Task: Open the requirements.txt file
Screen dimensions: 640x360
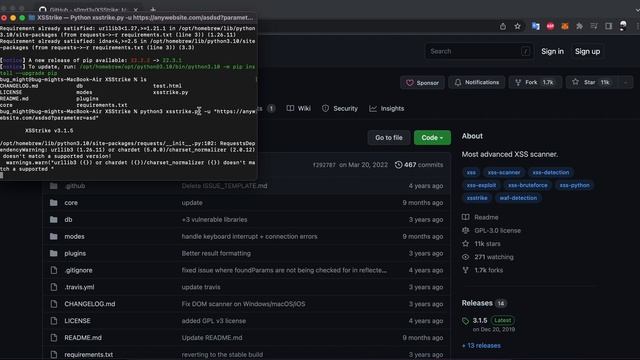Action: (89, 355)
